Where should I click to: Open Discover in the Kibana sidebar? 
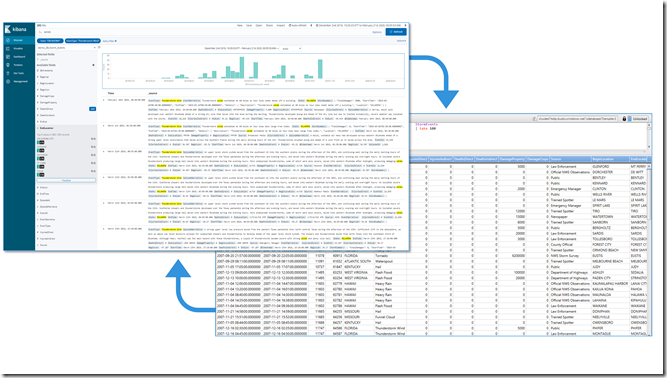(19, 40)
